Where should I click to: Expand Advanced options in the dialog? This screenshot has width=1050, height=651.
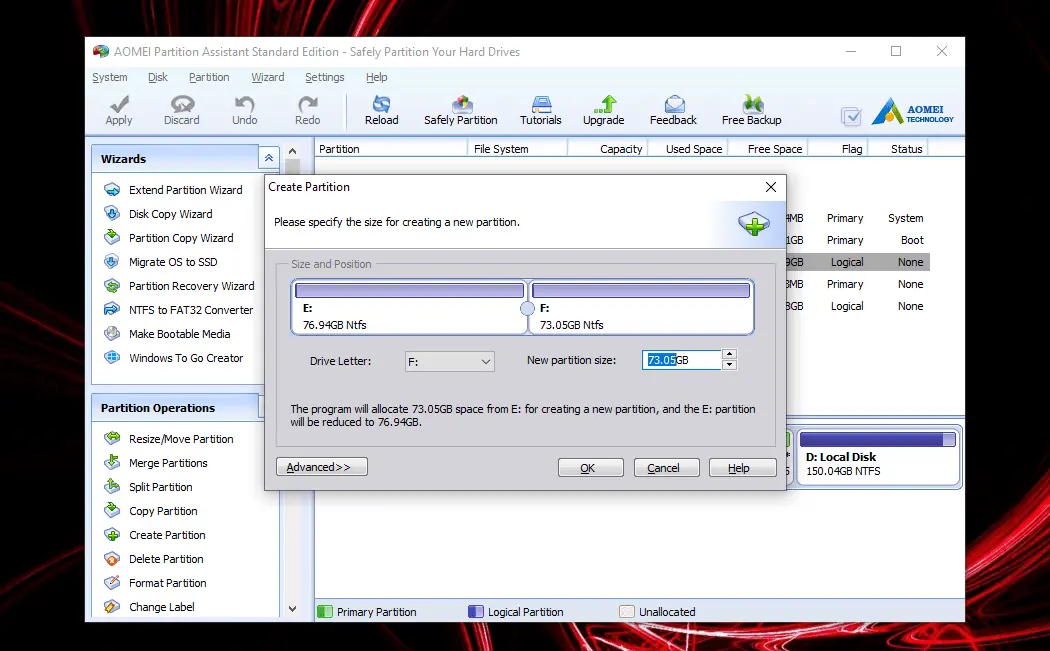[321, 467]
